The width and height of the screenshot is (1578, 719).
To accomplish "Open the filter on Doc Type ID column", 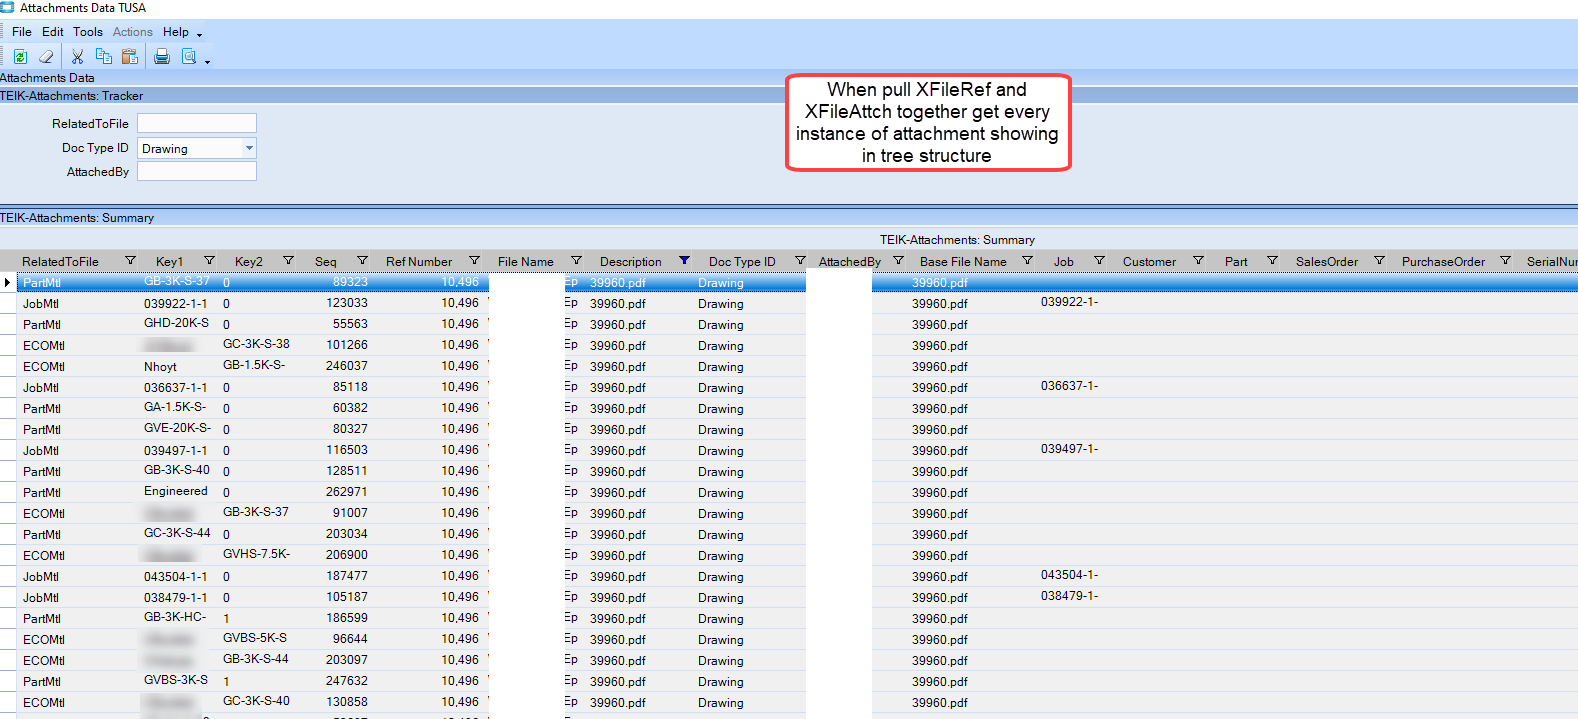I will tap(800, 261).
